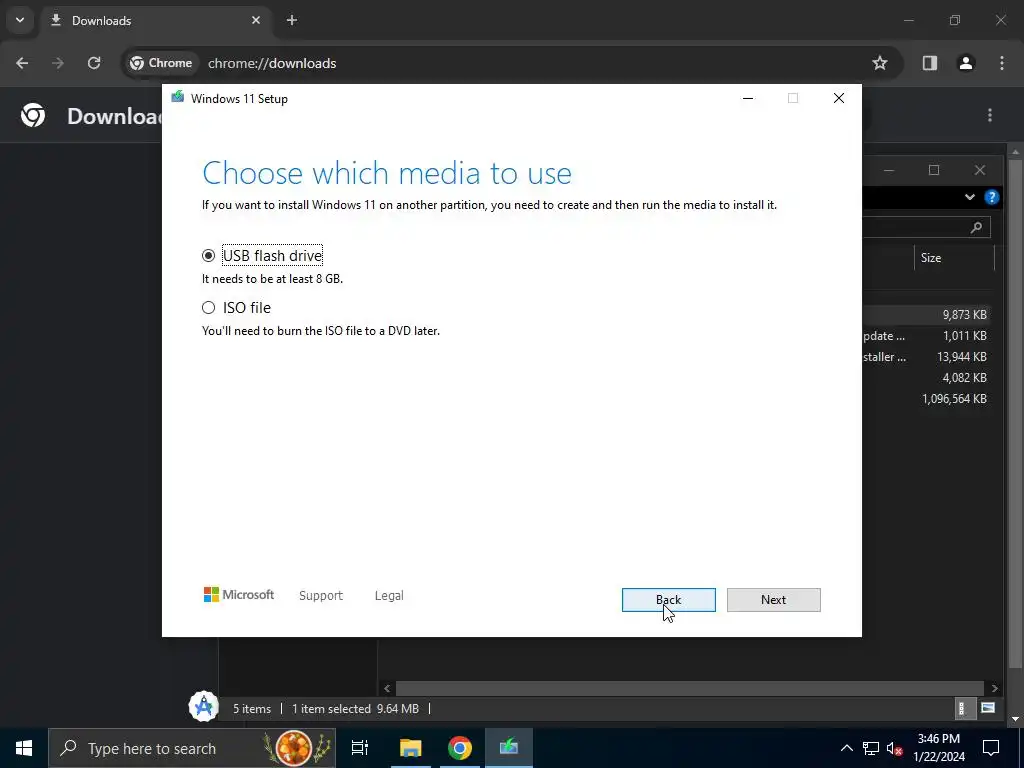Choose the ISO file radio button
1024x768 pixels.
[208, 308]
